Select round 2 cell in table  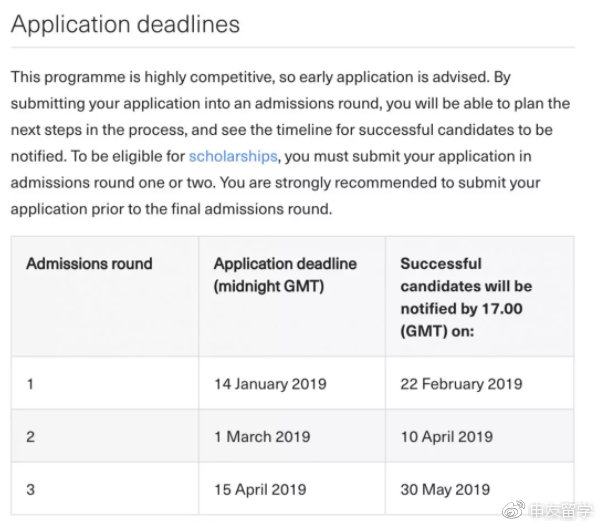105,436
